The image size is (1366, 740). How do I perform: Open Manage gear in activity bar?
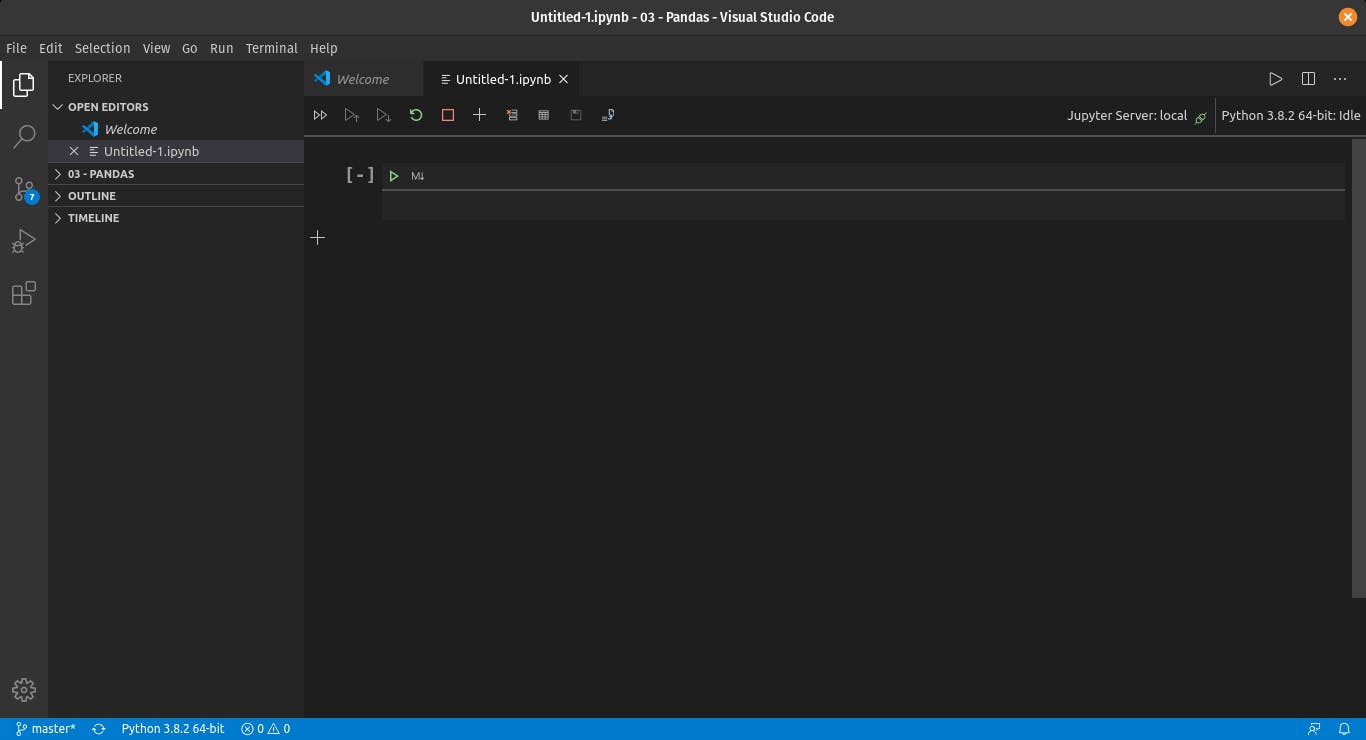pos(24,690)
